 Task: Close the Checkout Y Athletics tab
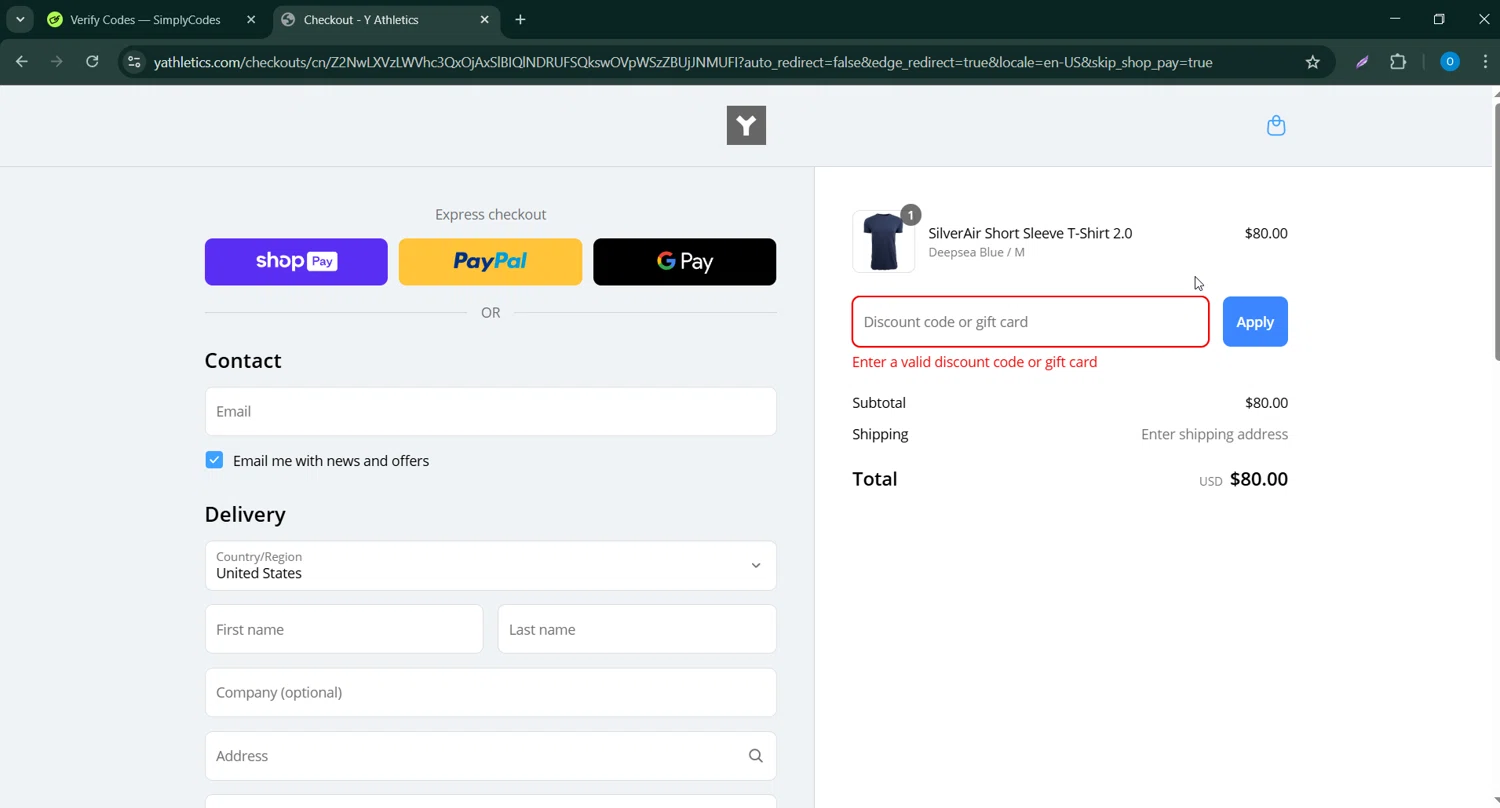click(485, 20)
